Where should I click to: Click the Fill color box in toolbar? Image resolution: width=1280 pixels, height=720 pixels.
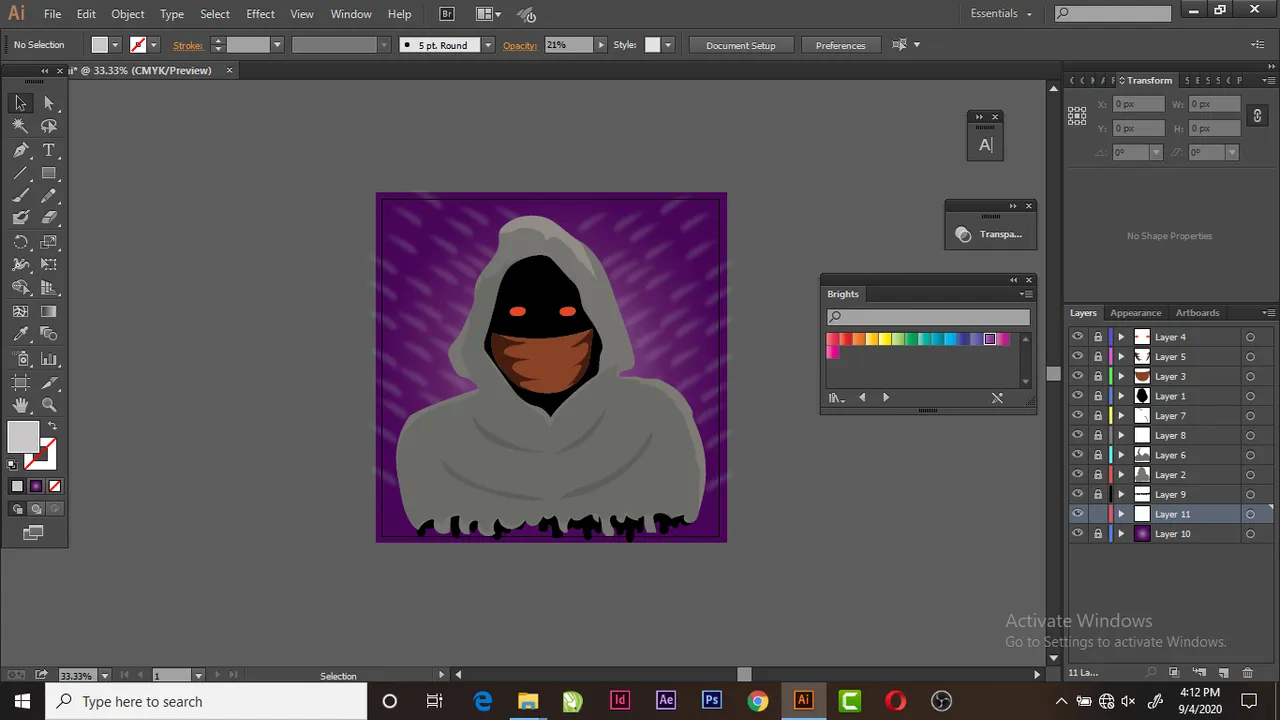pyautogui.click(x=22, y=437)
